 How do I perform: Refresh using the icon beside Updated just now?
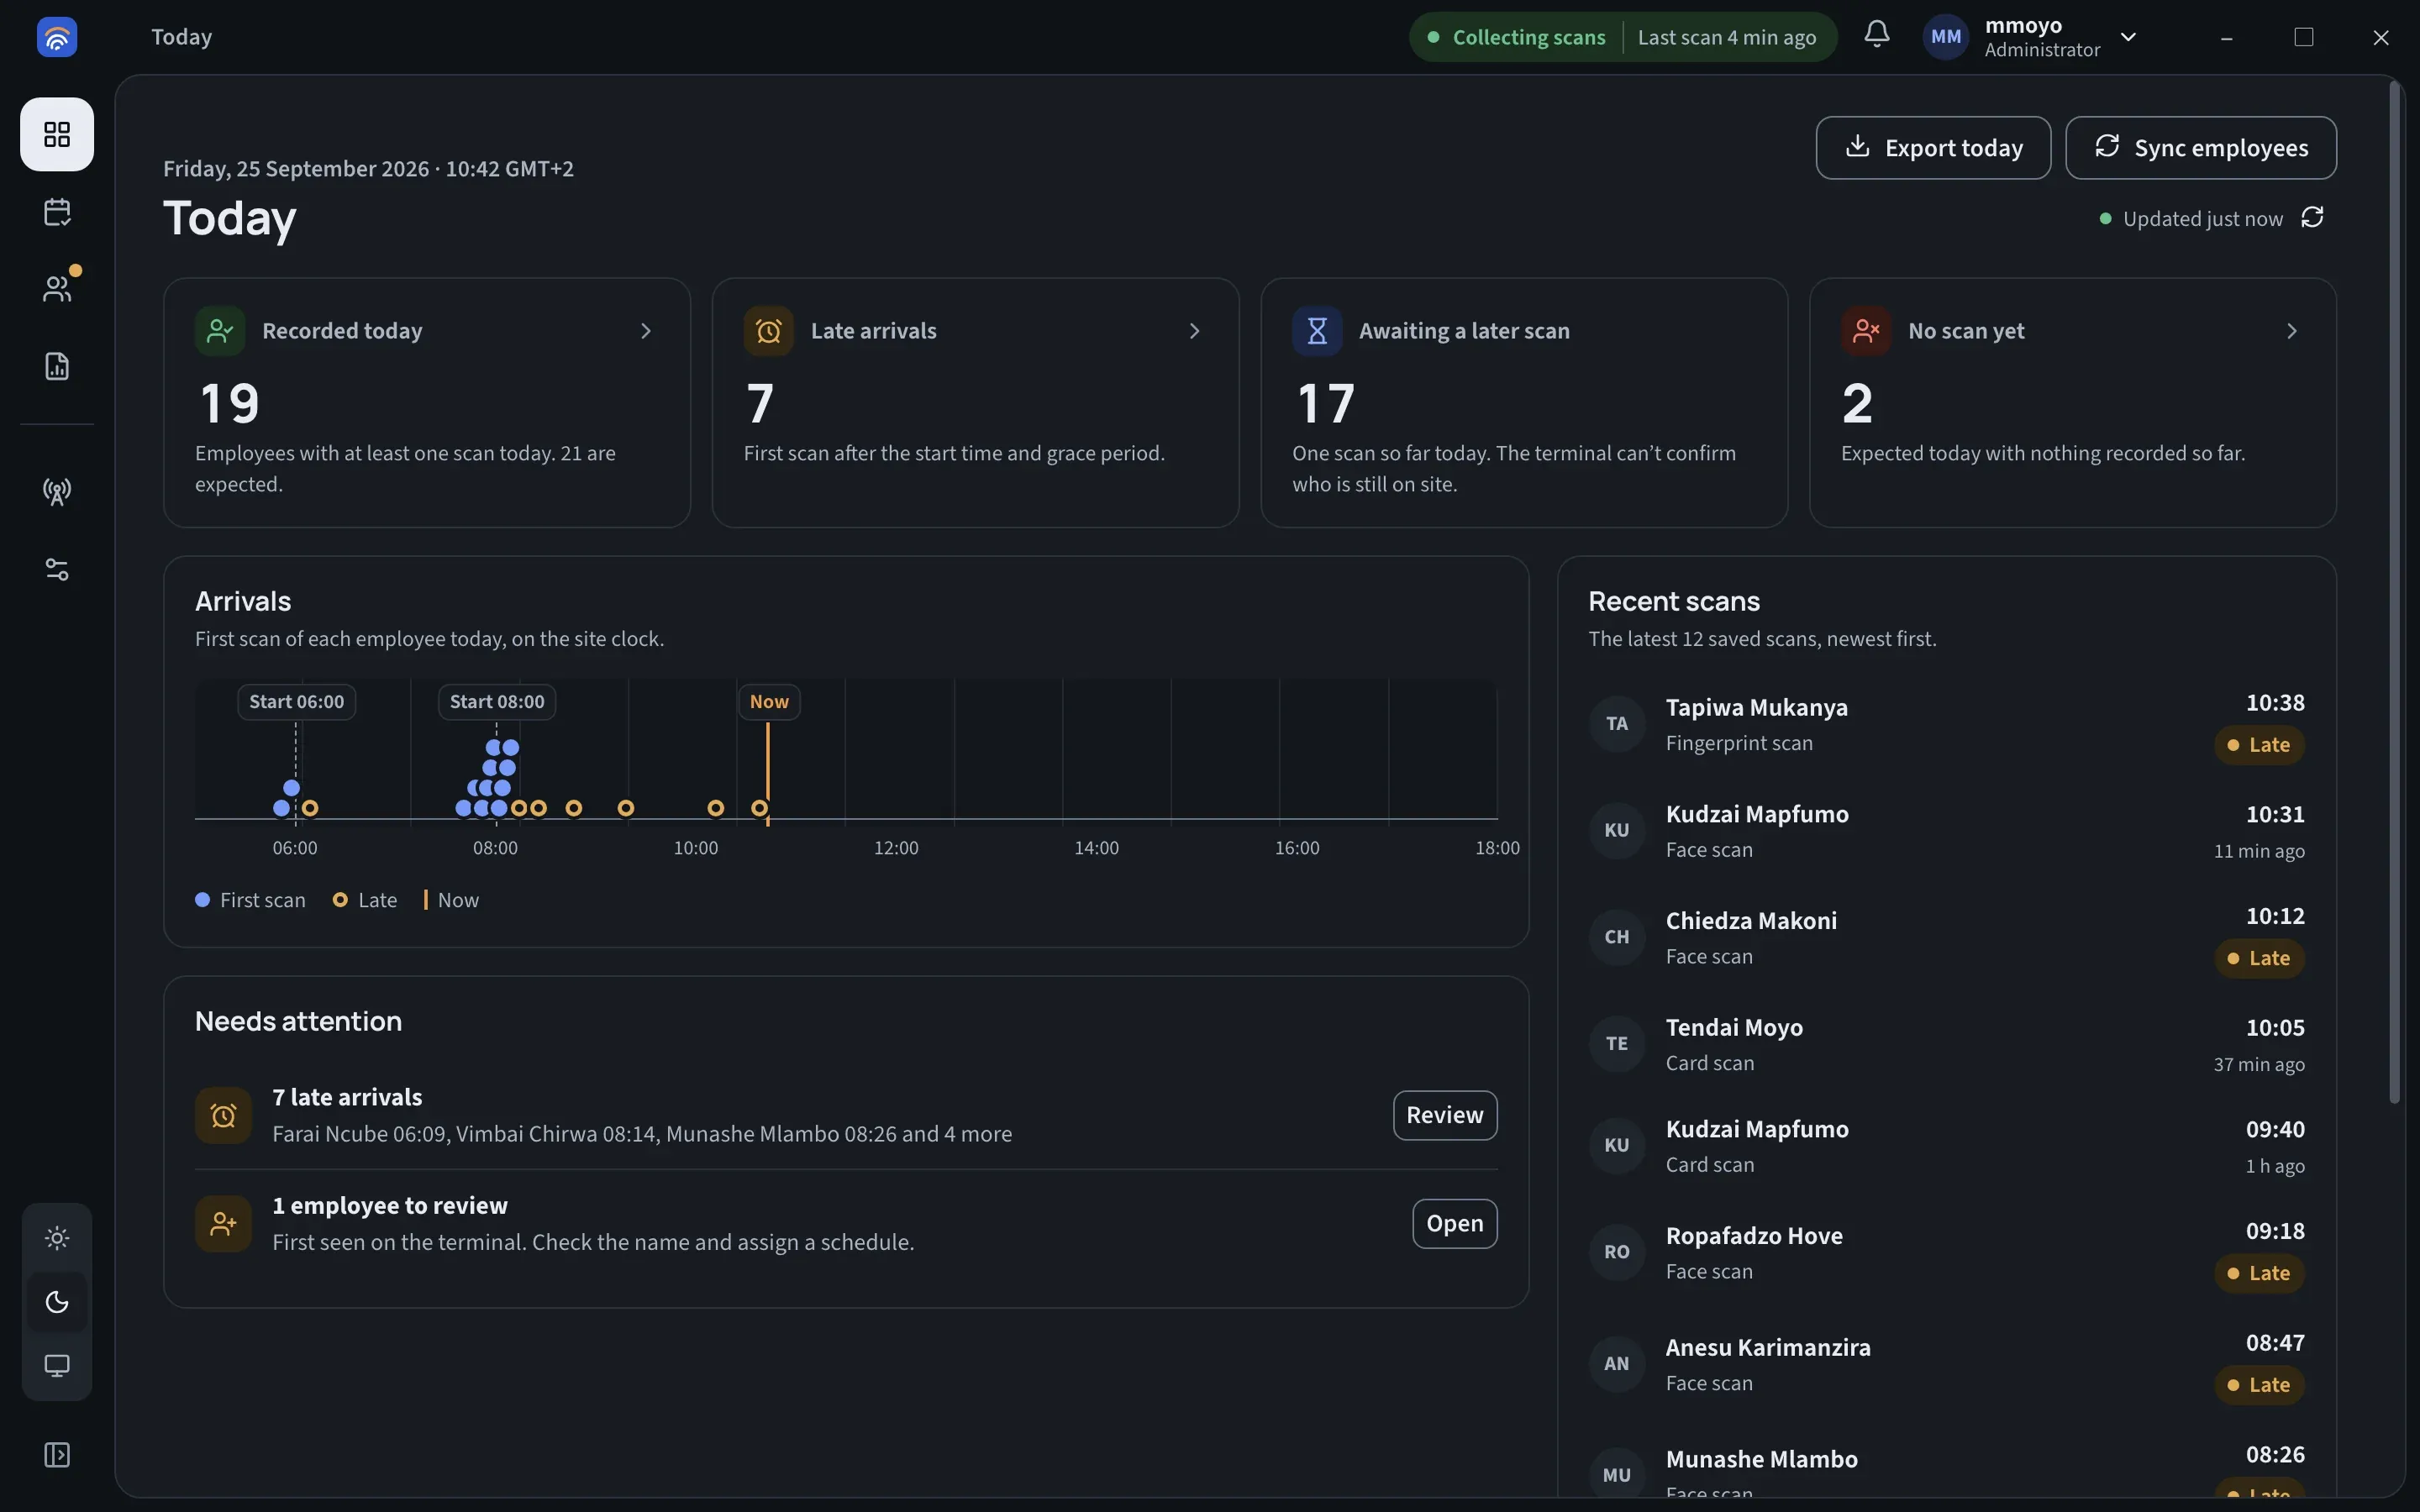pyautogui.click(x=2312, y=218)
